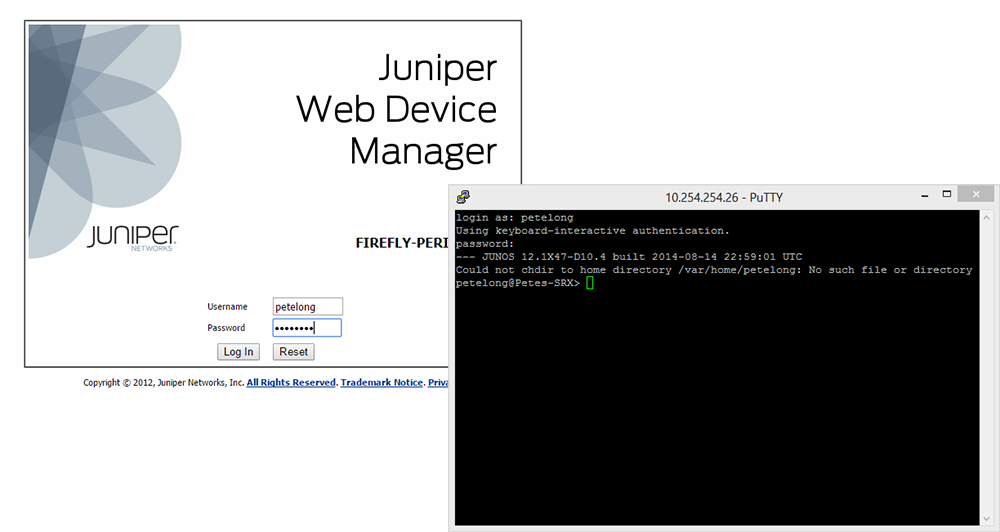Minimize the PuTTY window
Screen dimensions: 1000x532
click(x=925, y=195)
